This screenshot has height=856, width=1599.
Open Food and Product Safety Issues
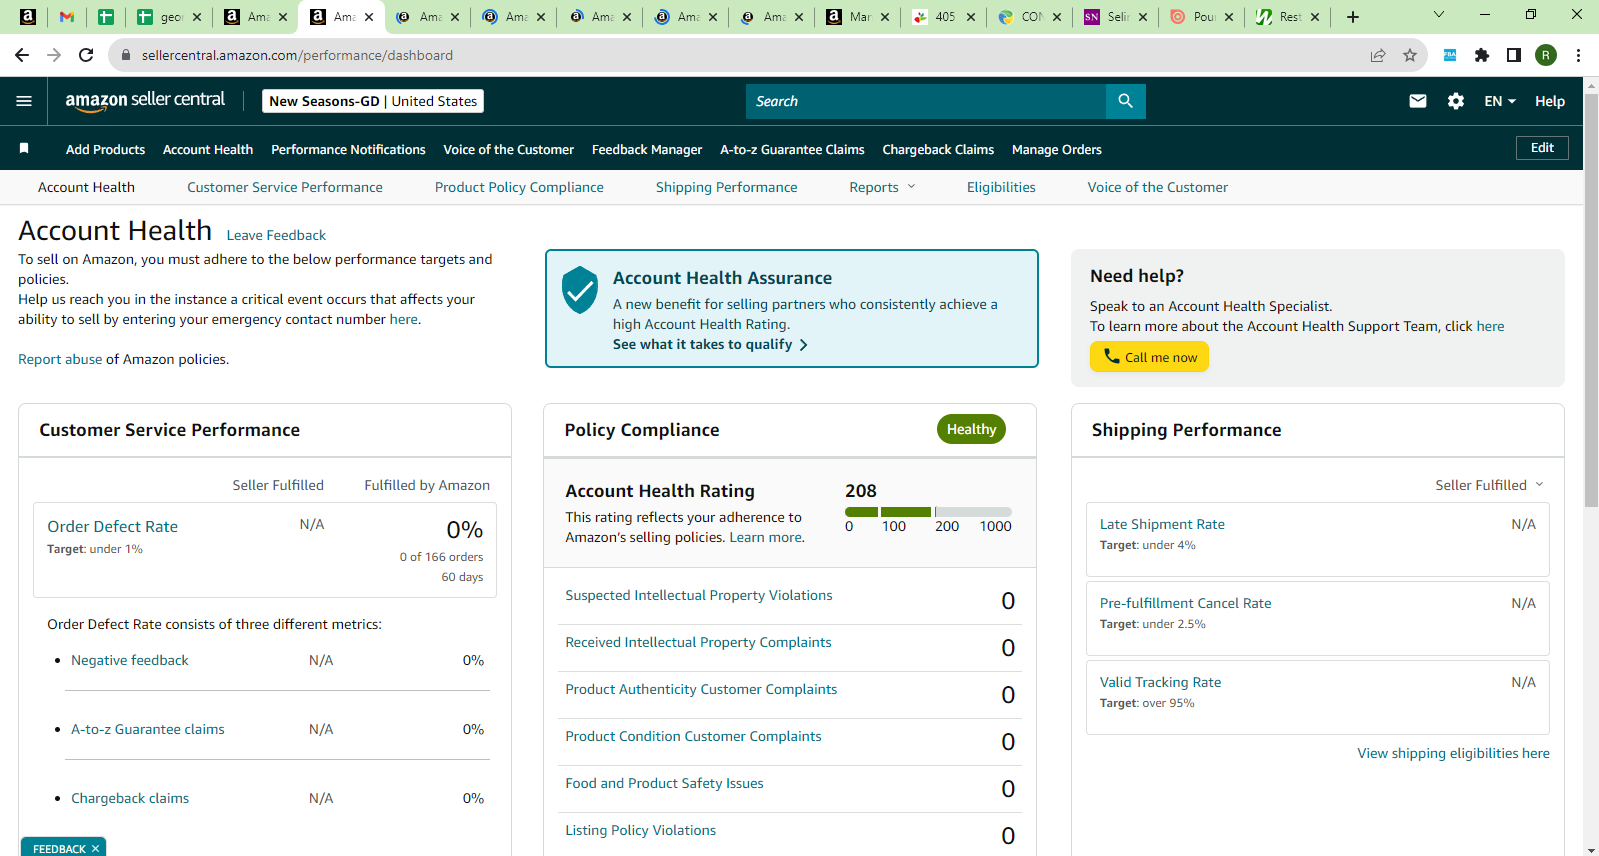pyautogui.click(x=664, y=783)
